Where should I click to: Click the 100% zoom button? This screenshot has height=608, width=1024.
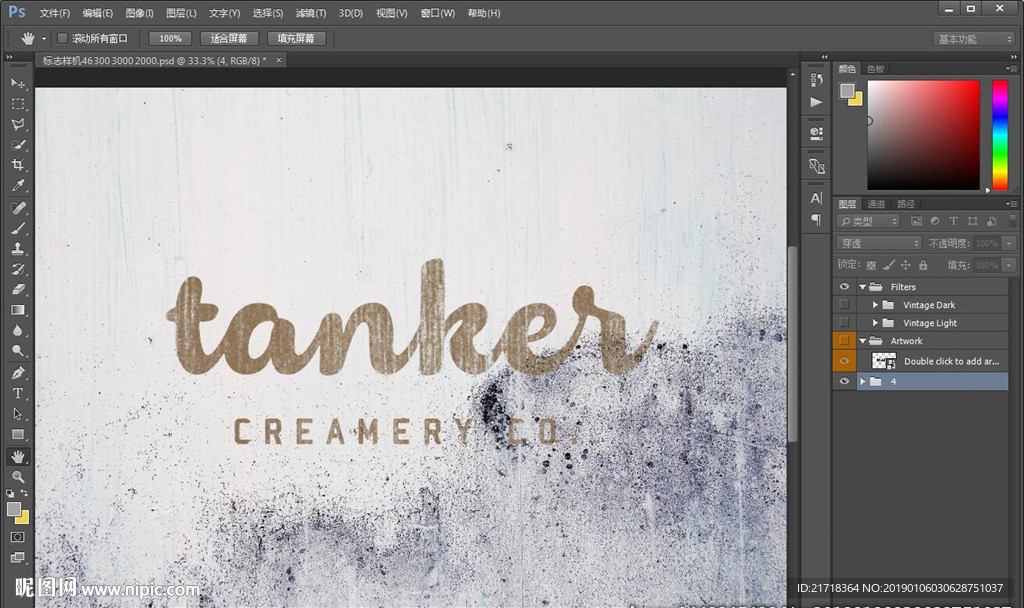point(170,39)
